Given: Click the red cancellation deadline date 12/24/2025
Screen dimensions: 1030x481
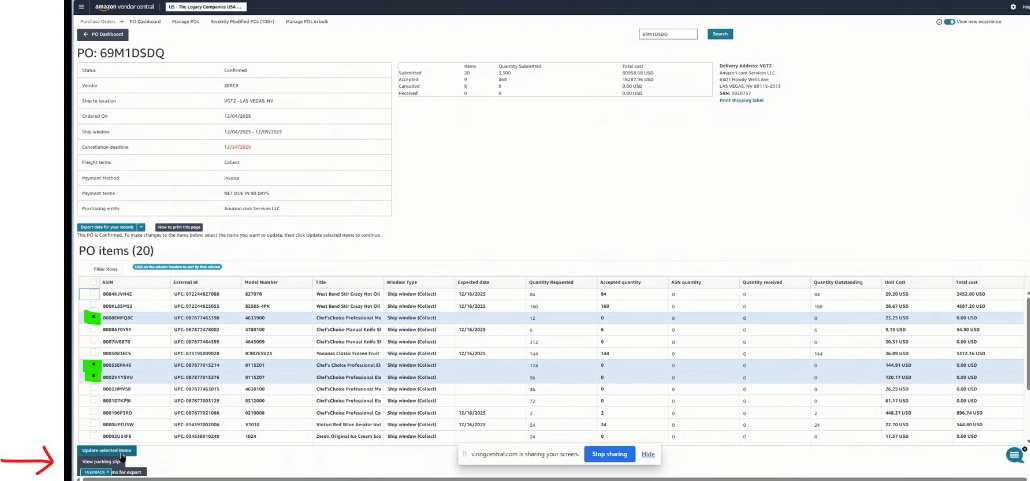Looking at the screenshot, I should [x=237, y=147].
